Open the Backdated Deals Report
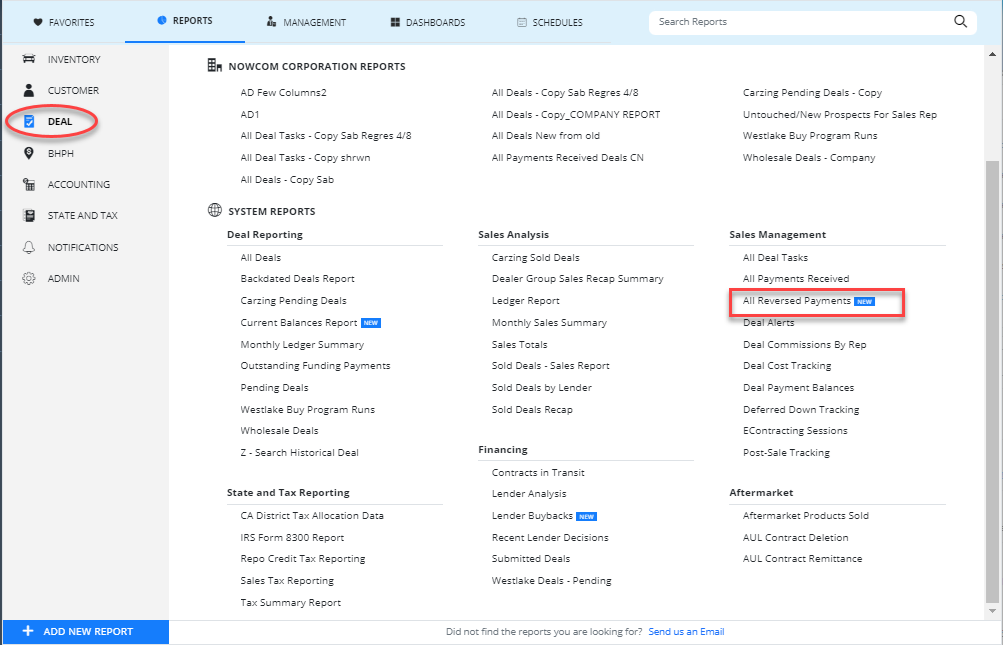1003x645 pixels. click(x=297, y=279)
